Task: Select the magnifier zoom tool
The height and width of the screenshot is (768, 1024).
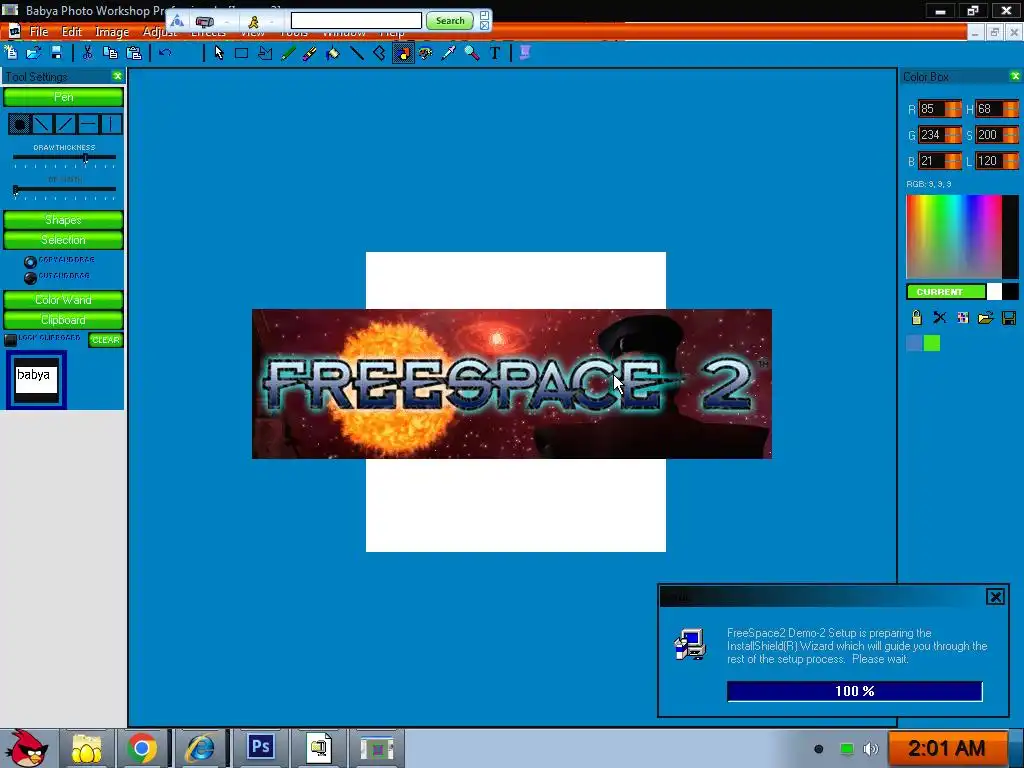Action: click(x=472, y=53)
